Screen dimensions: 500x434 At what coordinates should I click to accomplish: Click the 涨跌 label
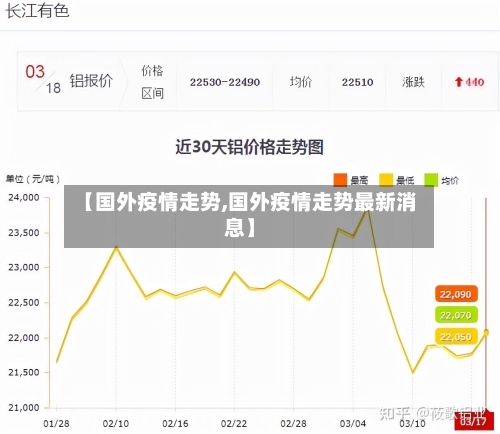413,82
